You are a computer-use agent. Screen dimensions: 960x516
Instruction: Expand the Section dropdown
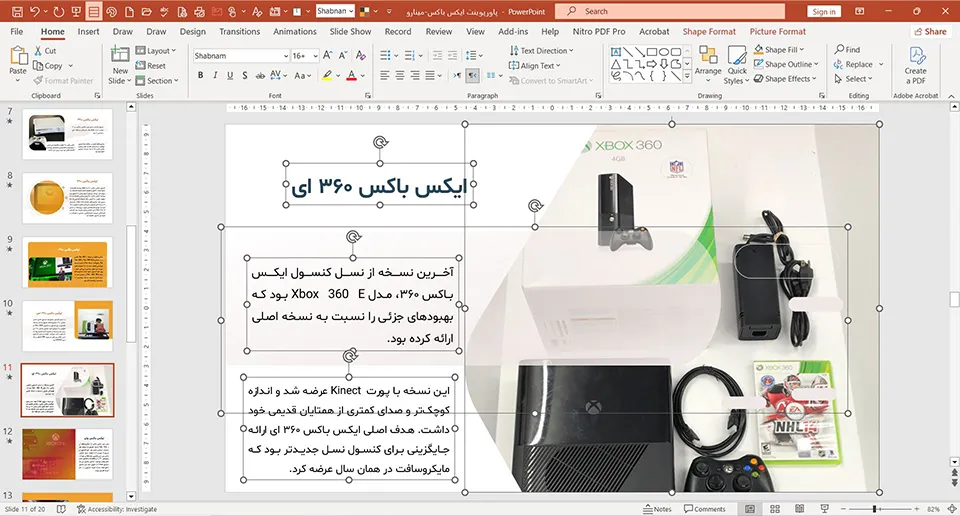[x=157, y=80]
